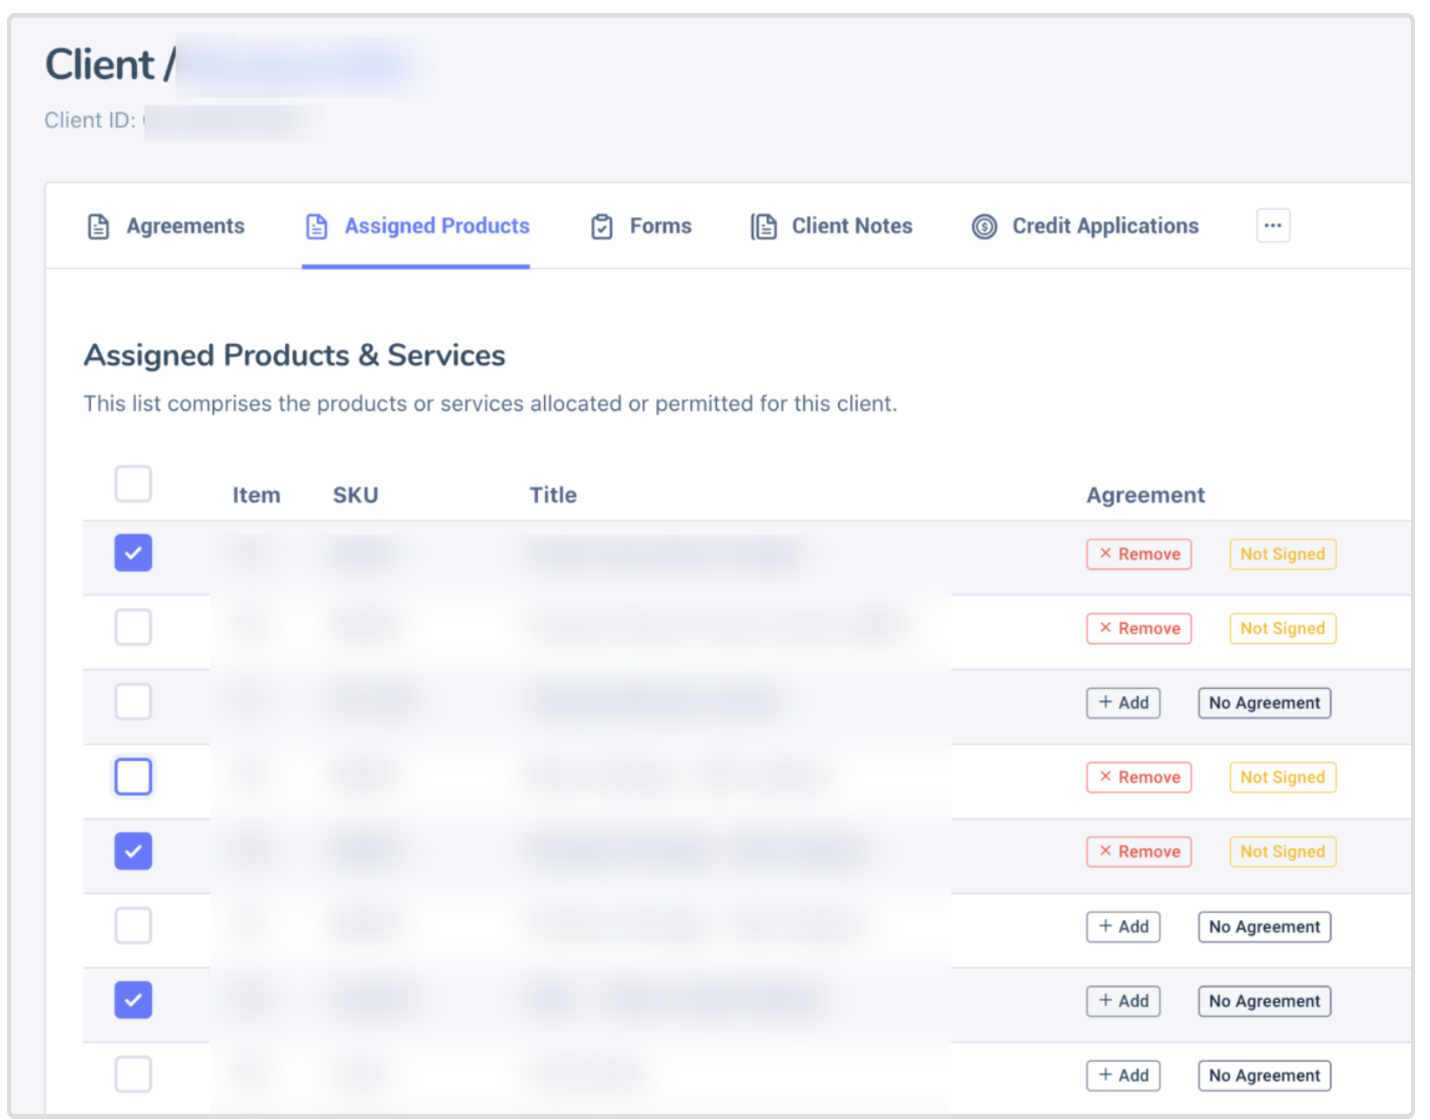This screenshot has height=1120, width=1430.
Task: Click the plus icon beside Add in the seventh row
Action: pos(1107,1001)
